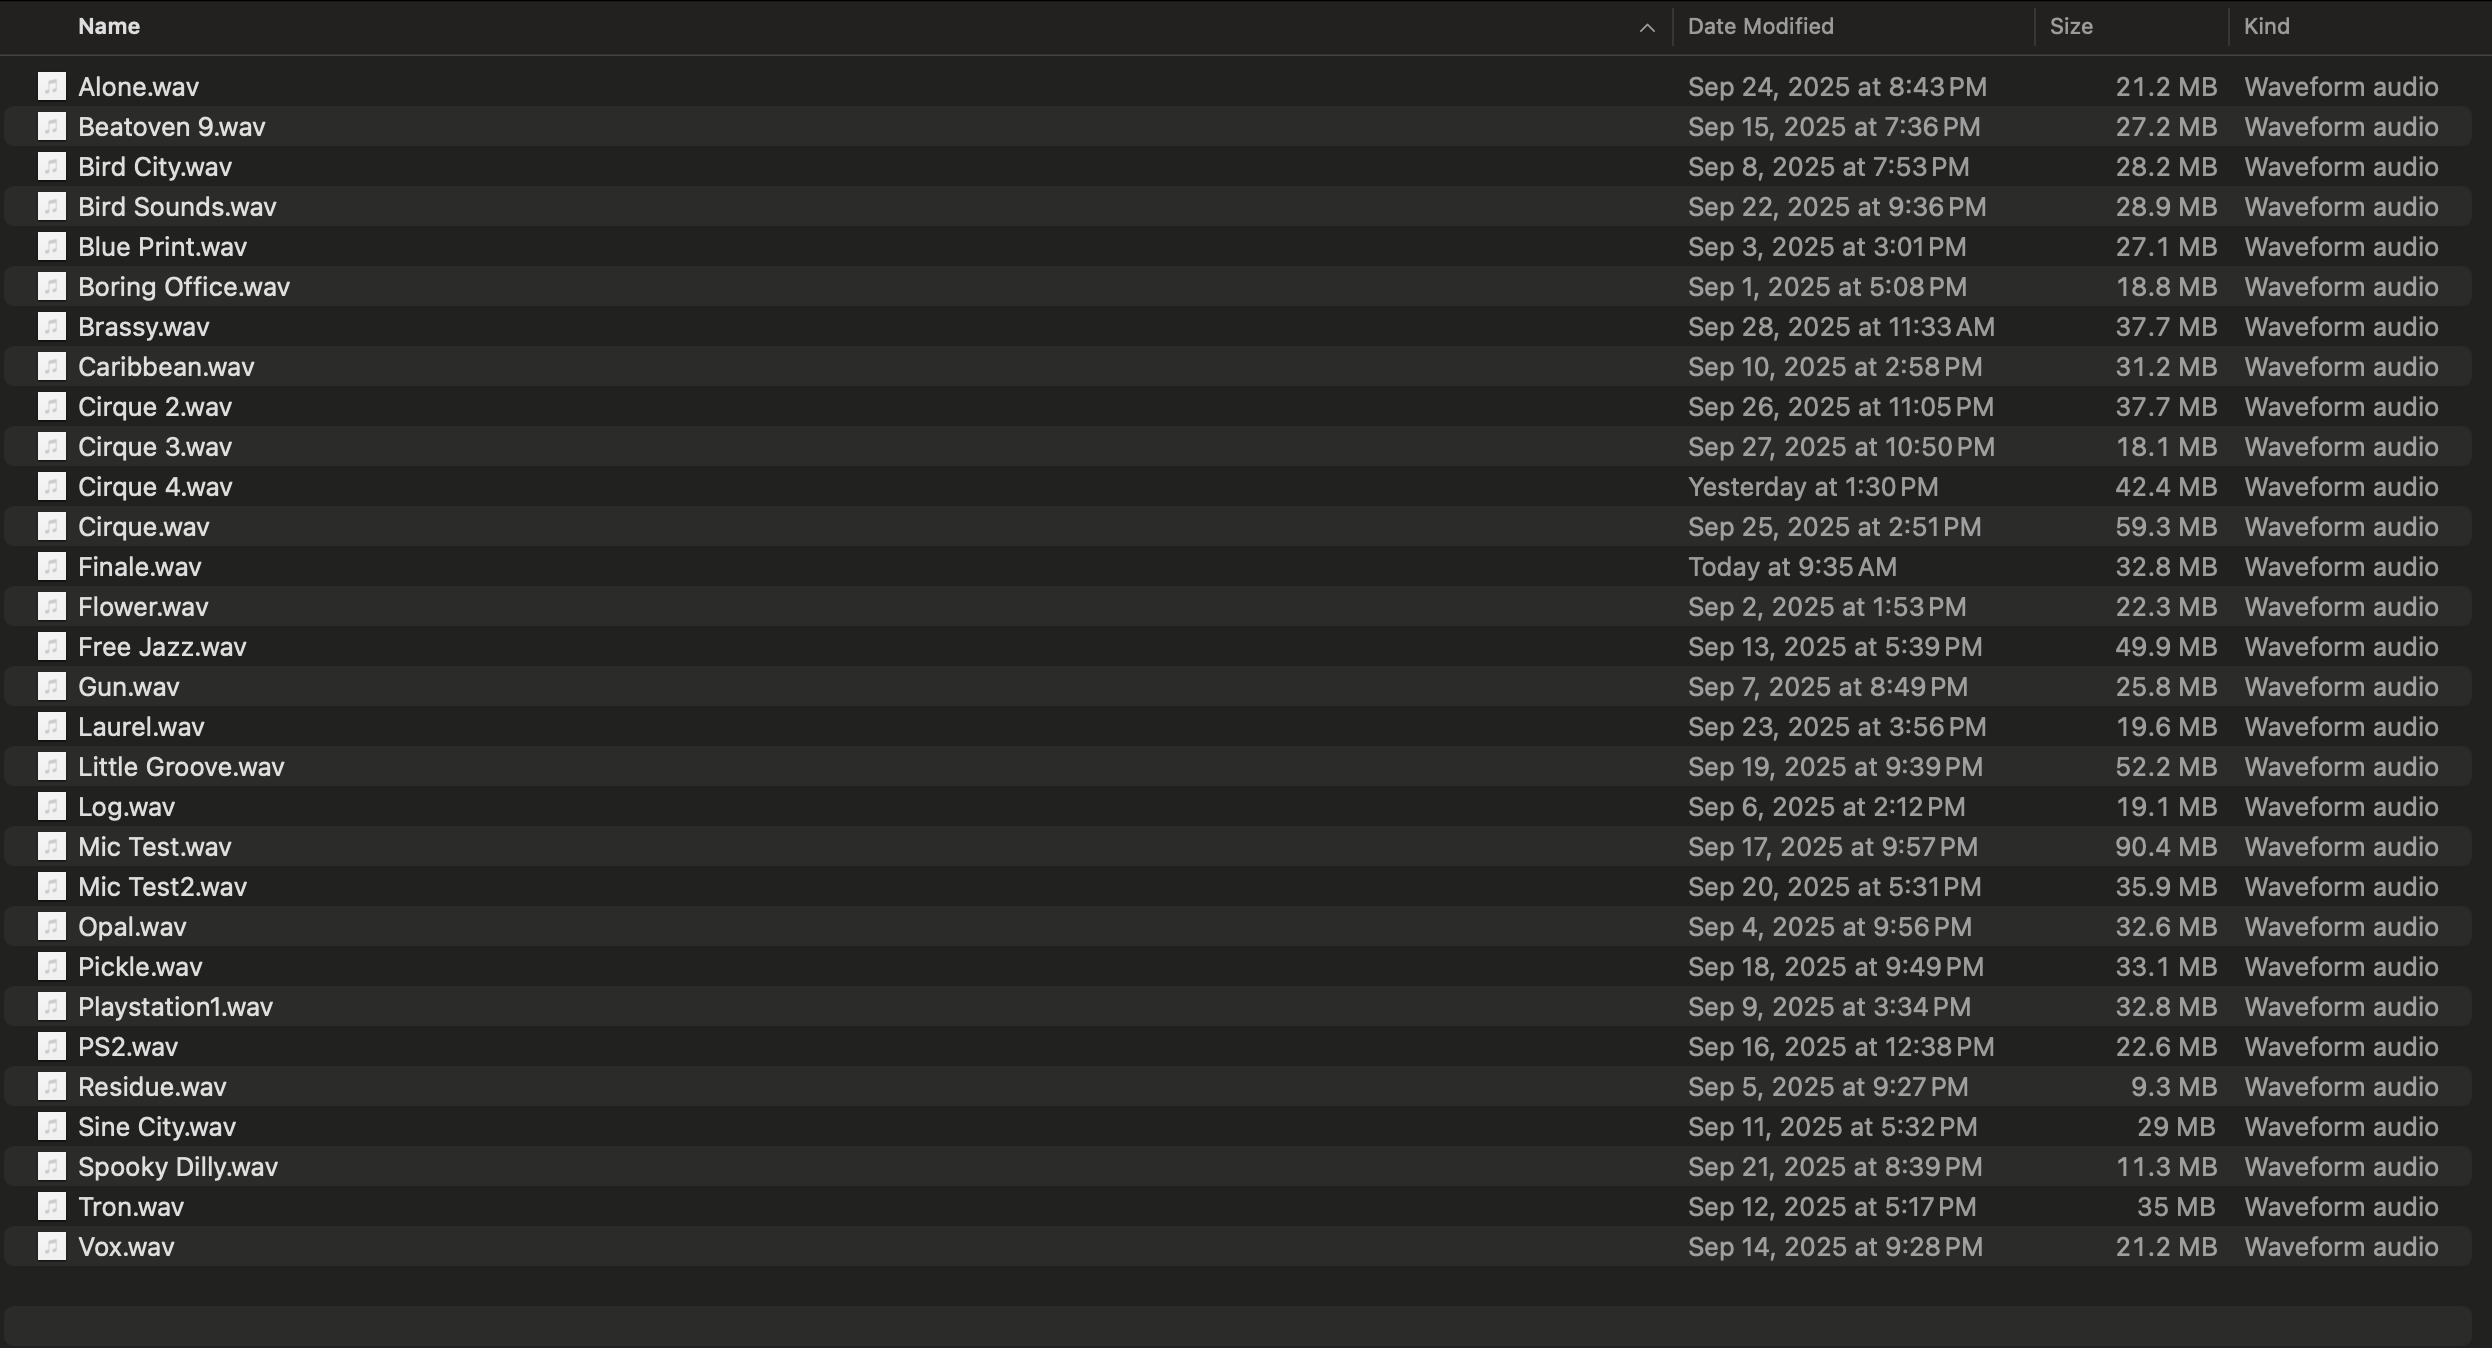Sort files by Size column header
The width and height of the screenshot is (2492, 1348).
(2070, 27)
